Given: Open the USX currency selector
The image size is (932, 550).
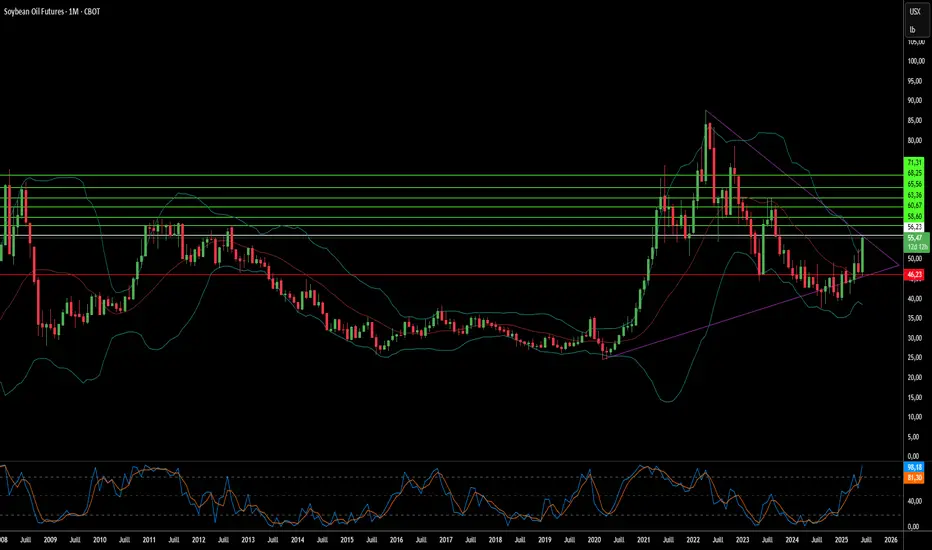Looking at the screenshot, I should click(x=914, y=11).
